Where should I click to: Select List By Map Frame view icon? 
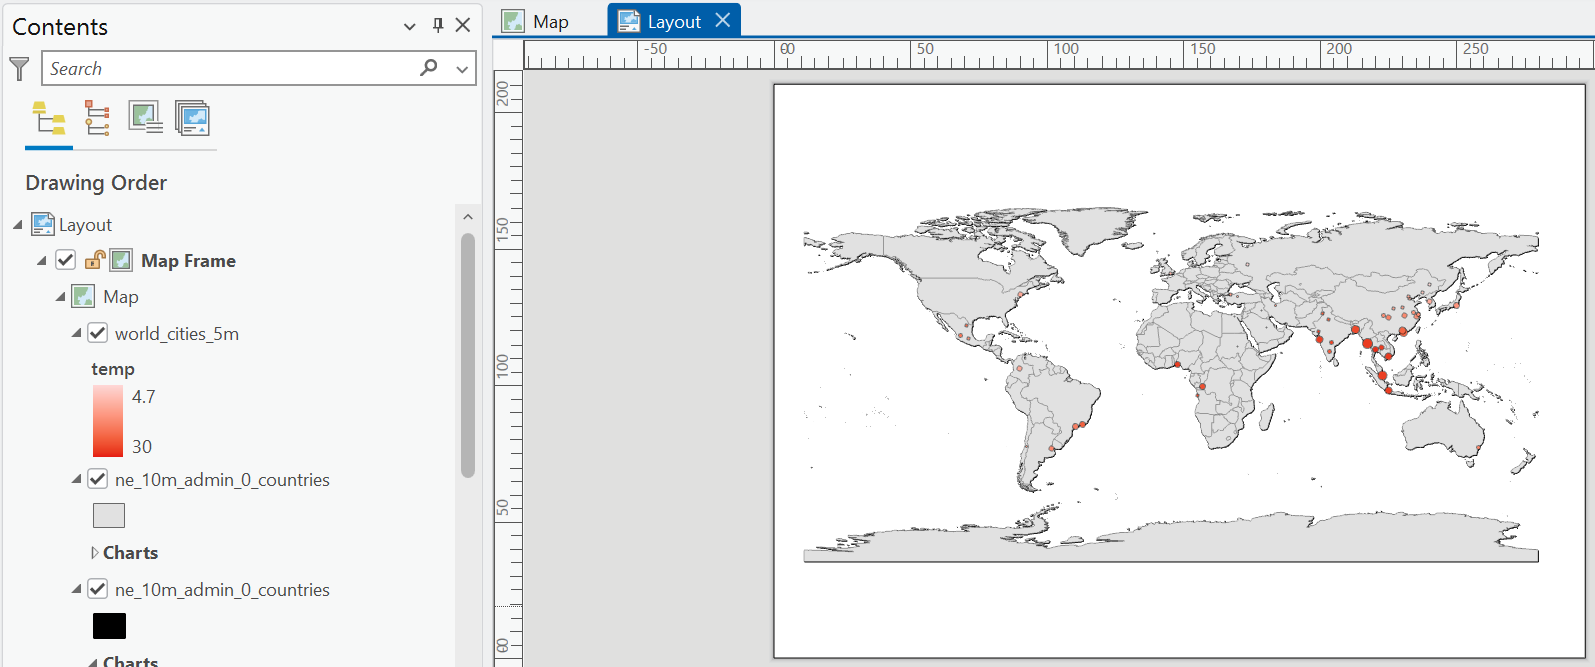145,118
